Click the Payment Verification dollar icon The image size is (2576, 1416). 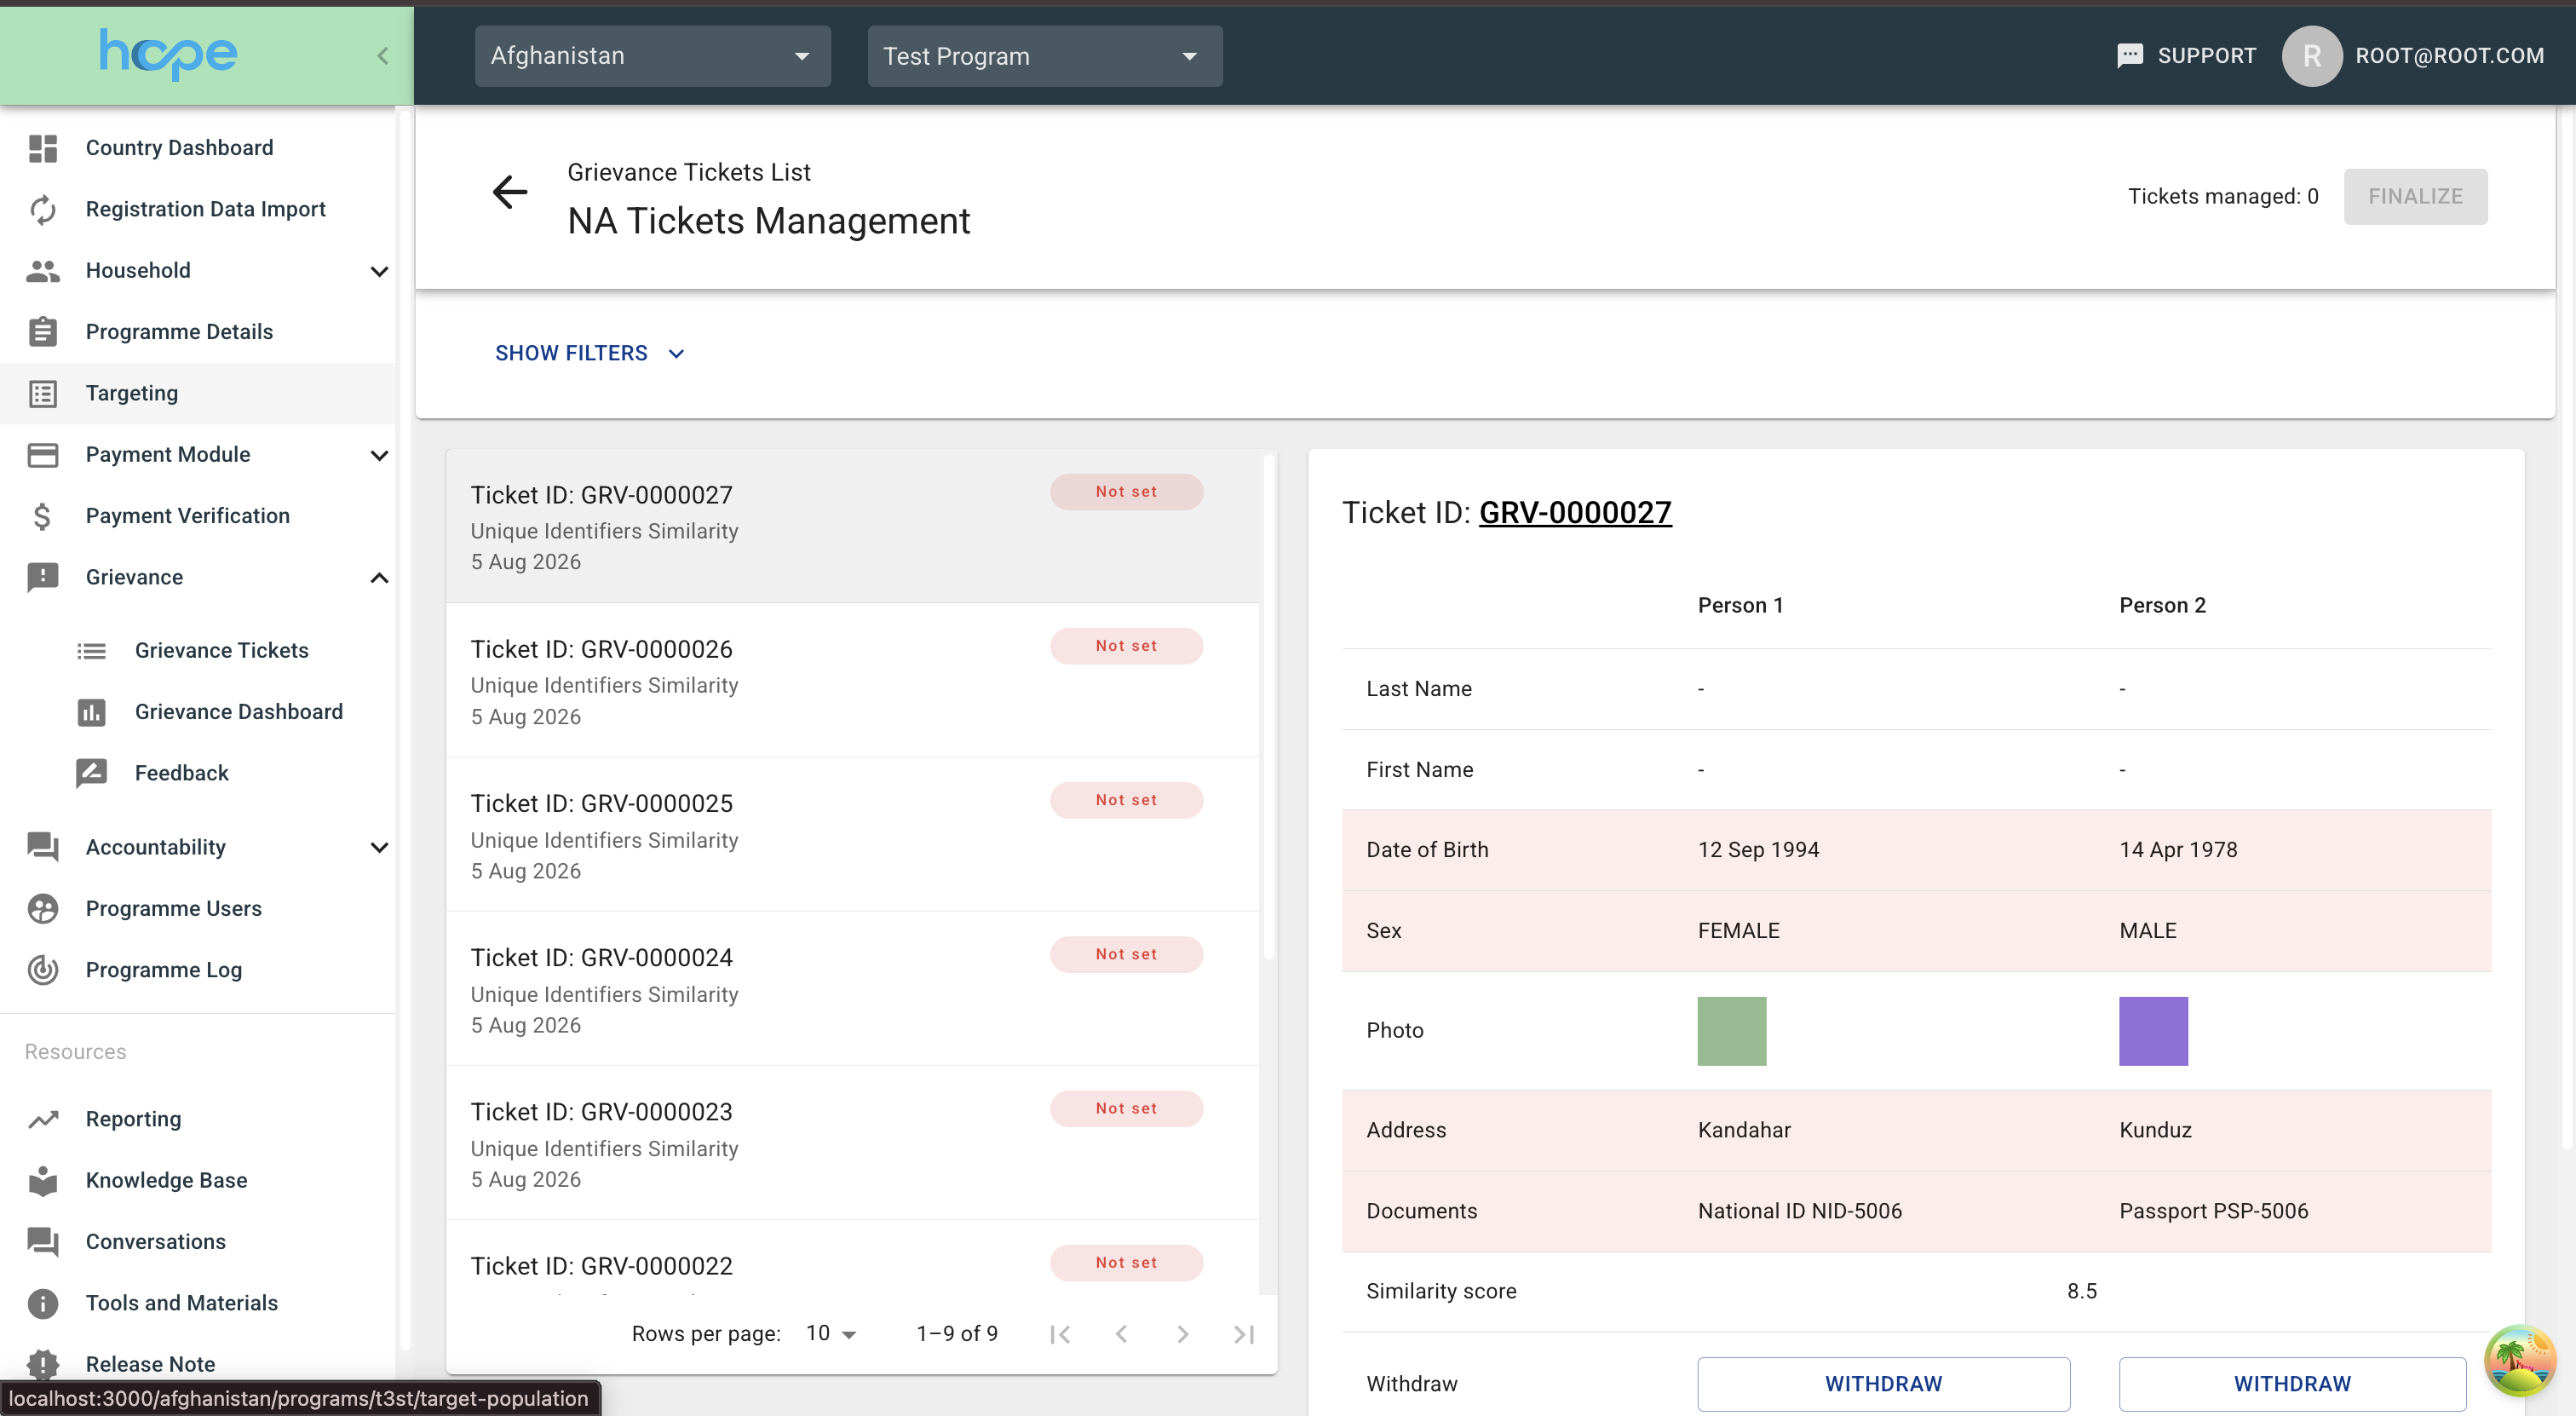click(43, 516)
